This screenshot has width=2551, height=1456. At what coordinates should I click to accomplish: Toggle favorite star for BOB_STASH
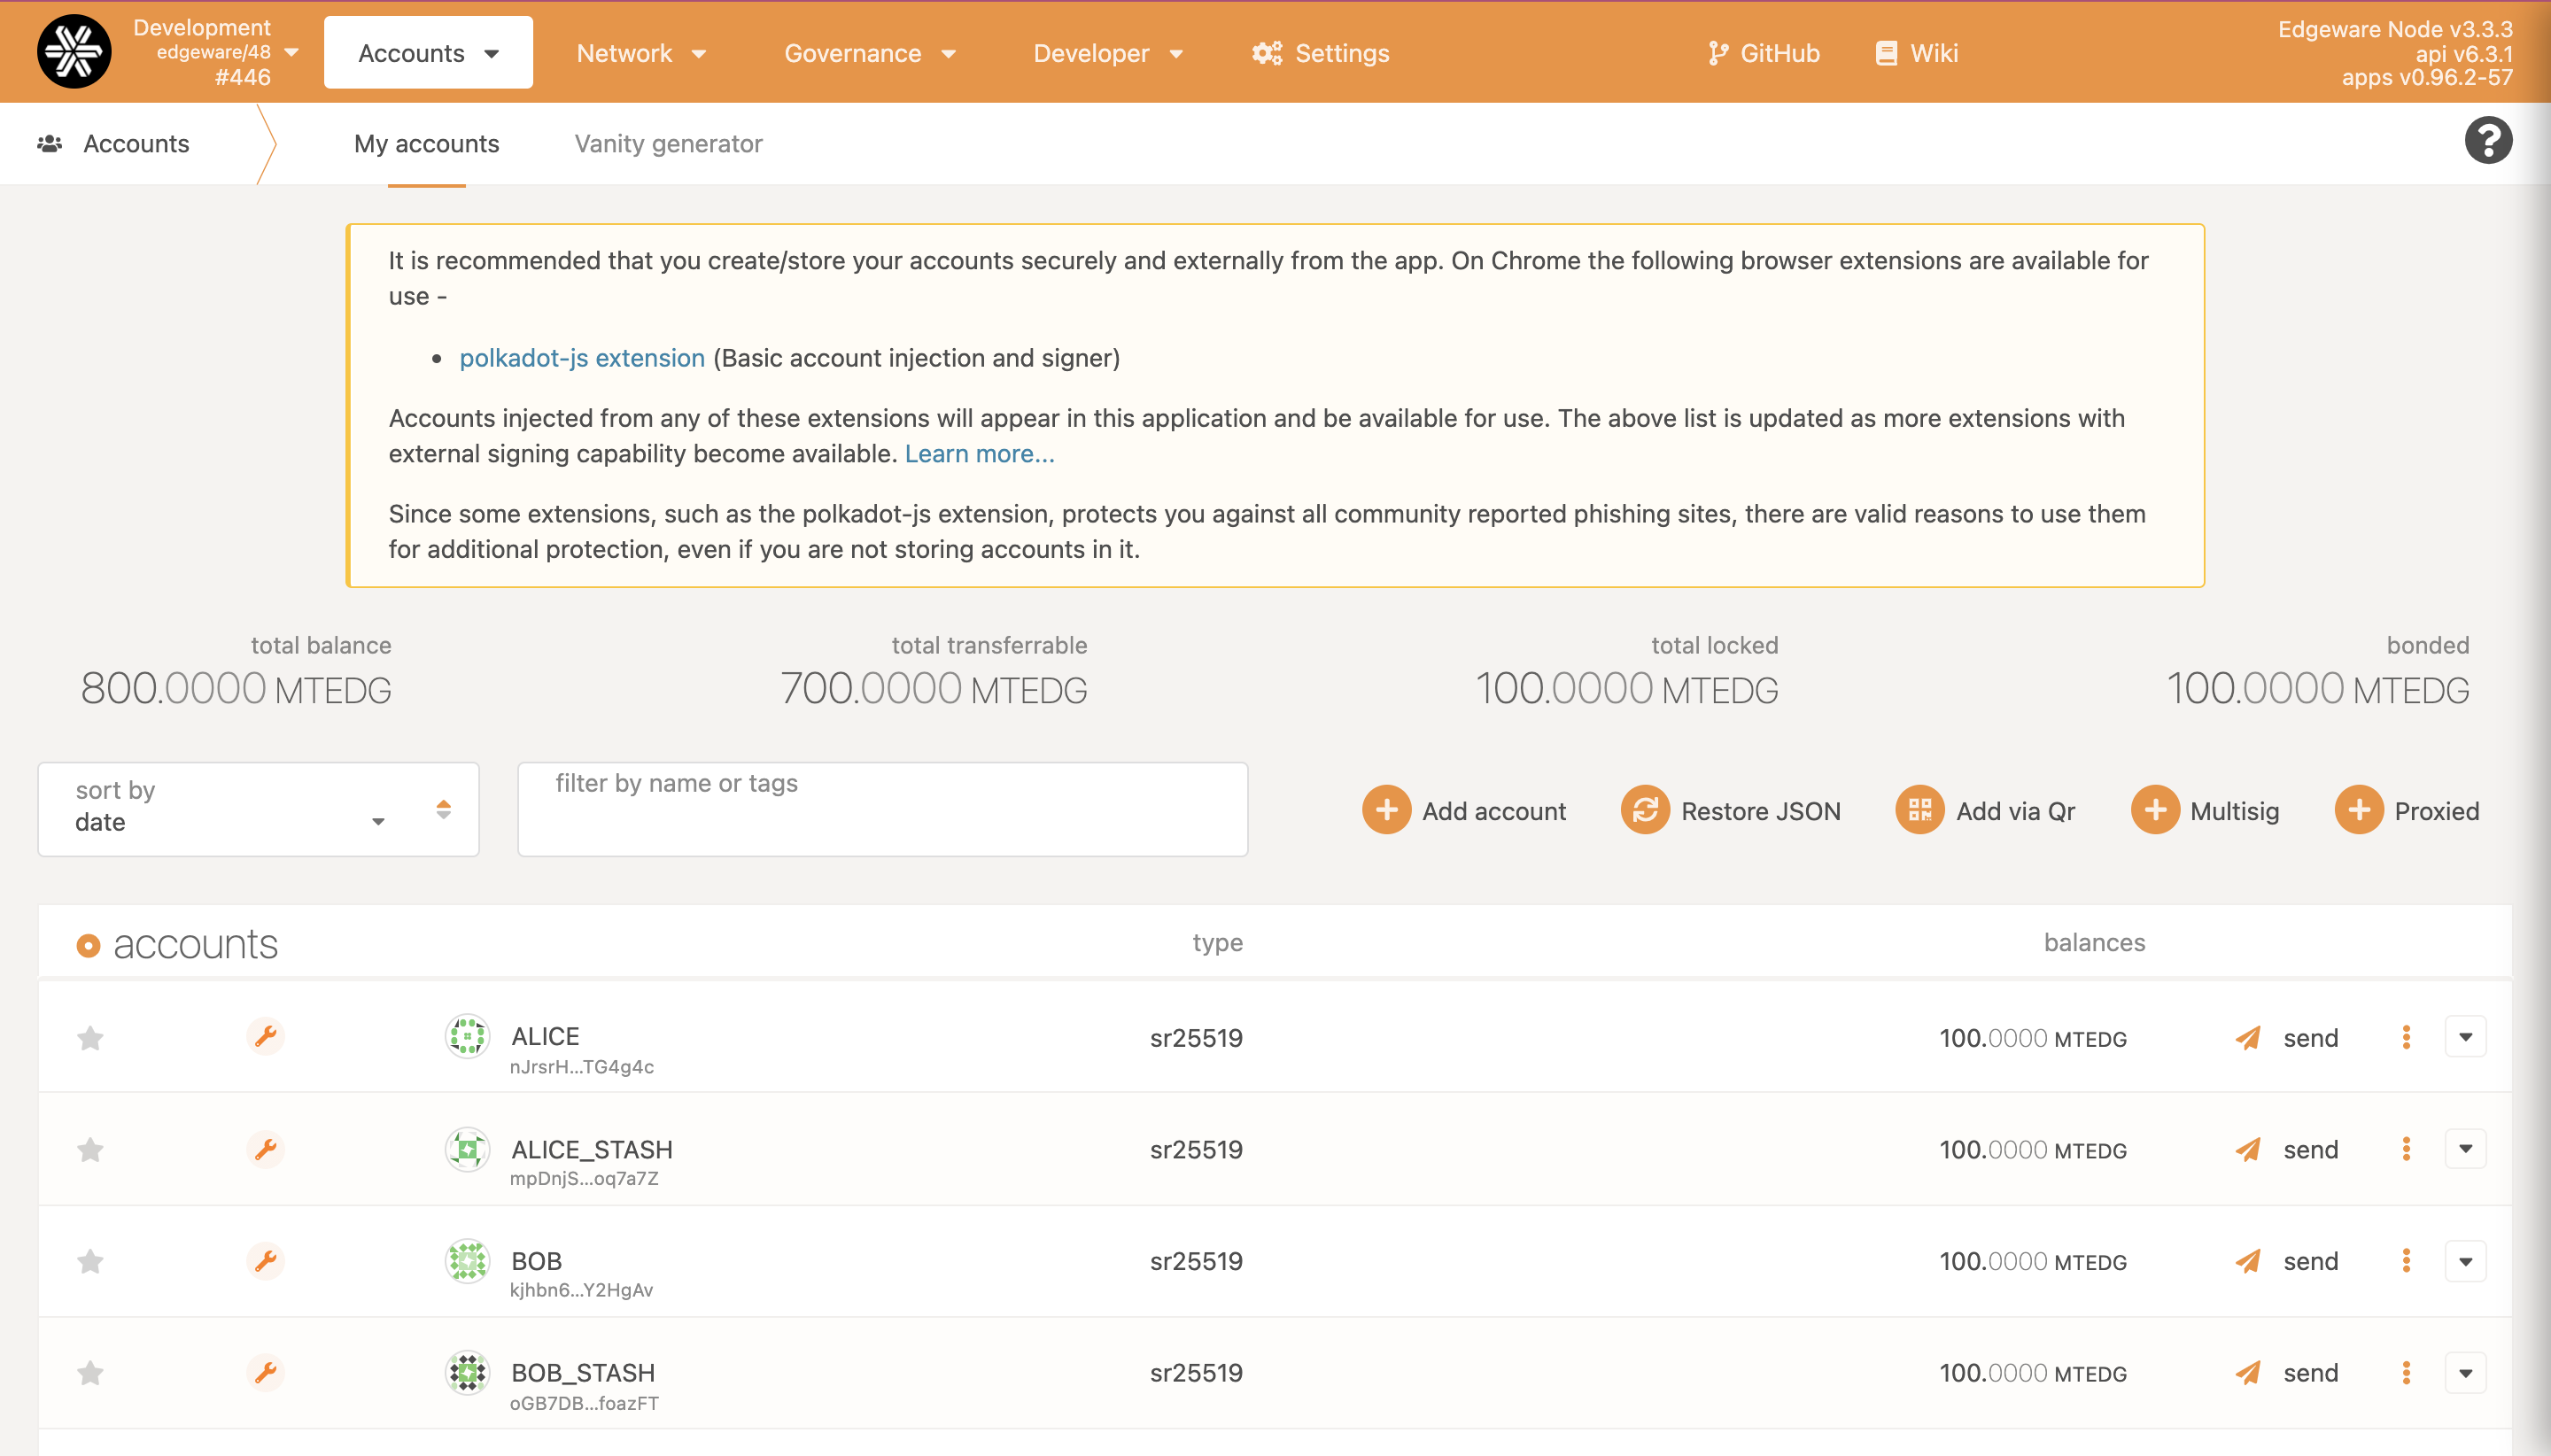(90, 1373)
